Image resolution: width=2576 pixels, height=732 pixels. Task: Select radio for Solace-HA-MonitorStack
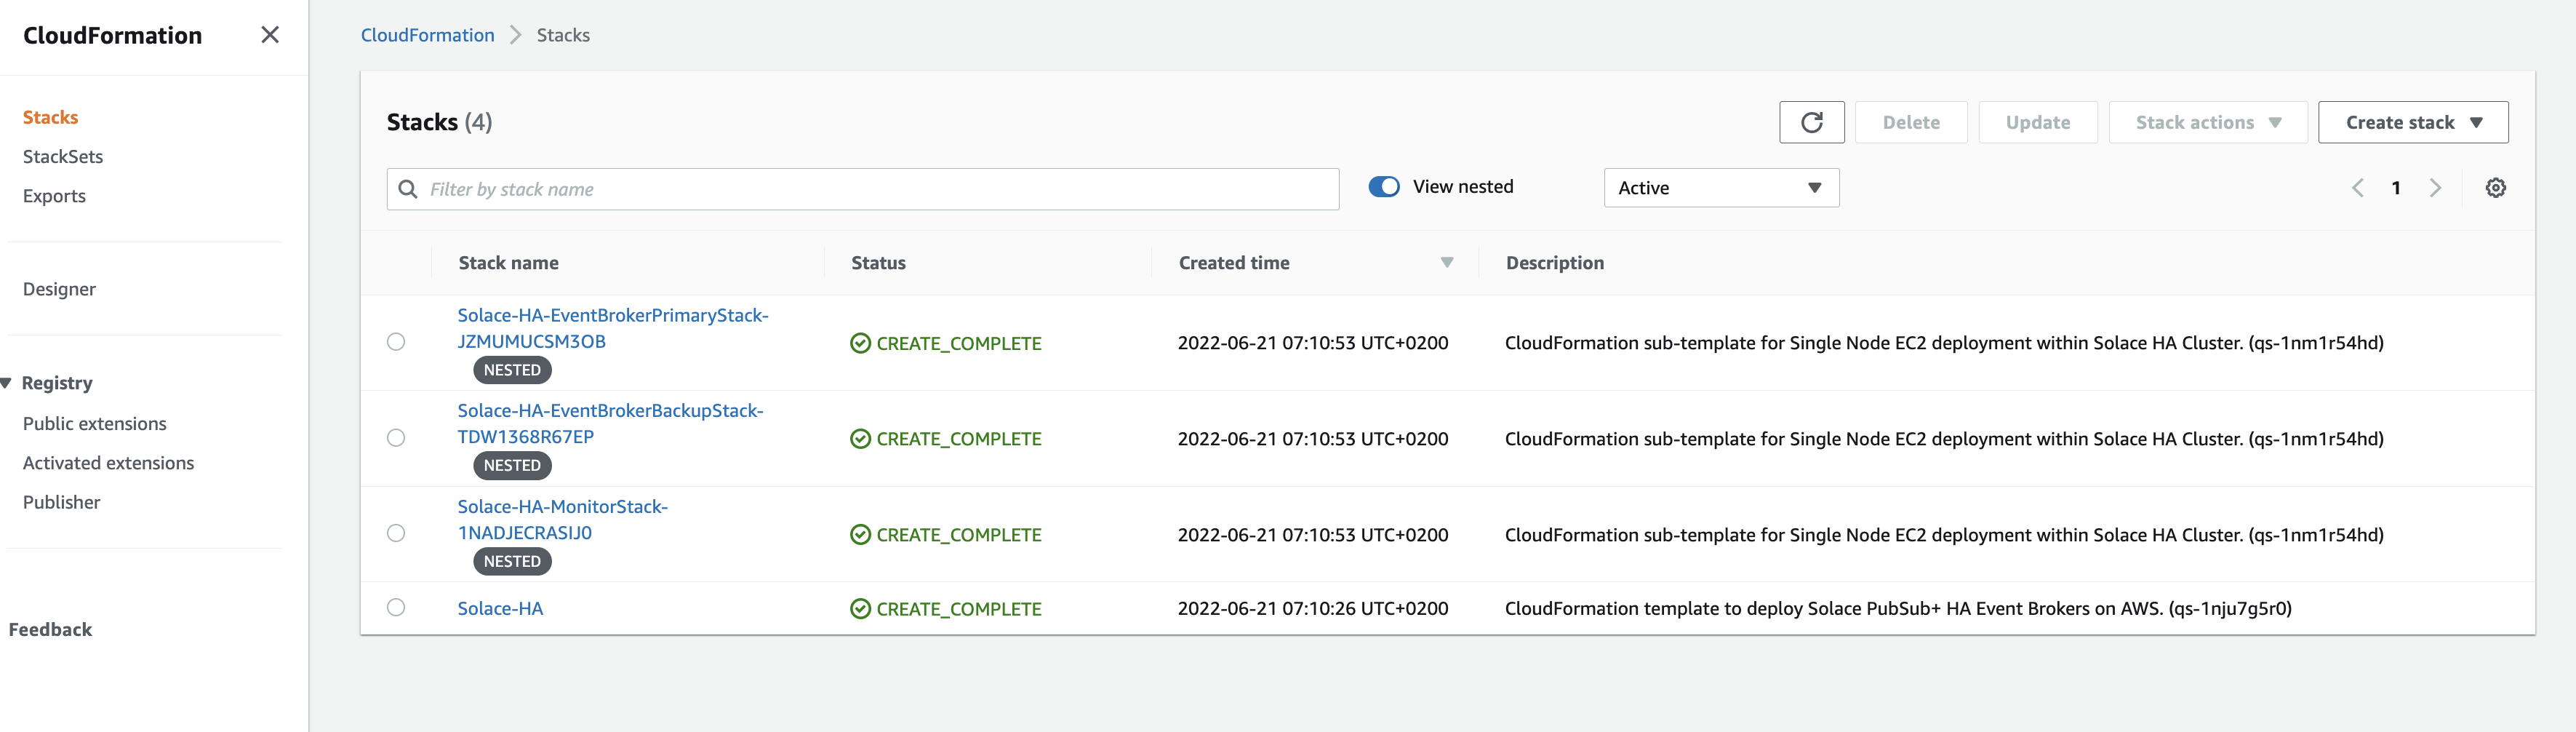pyautogui.click(x=396, y=533)
